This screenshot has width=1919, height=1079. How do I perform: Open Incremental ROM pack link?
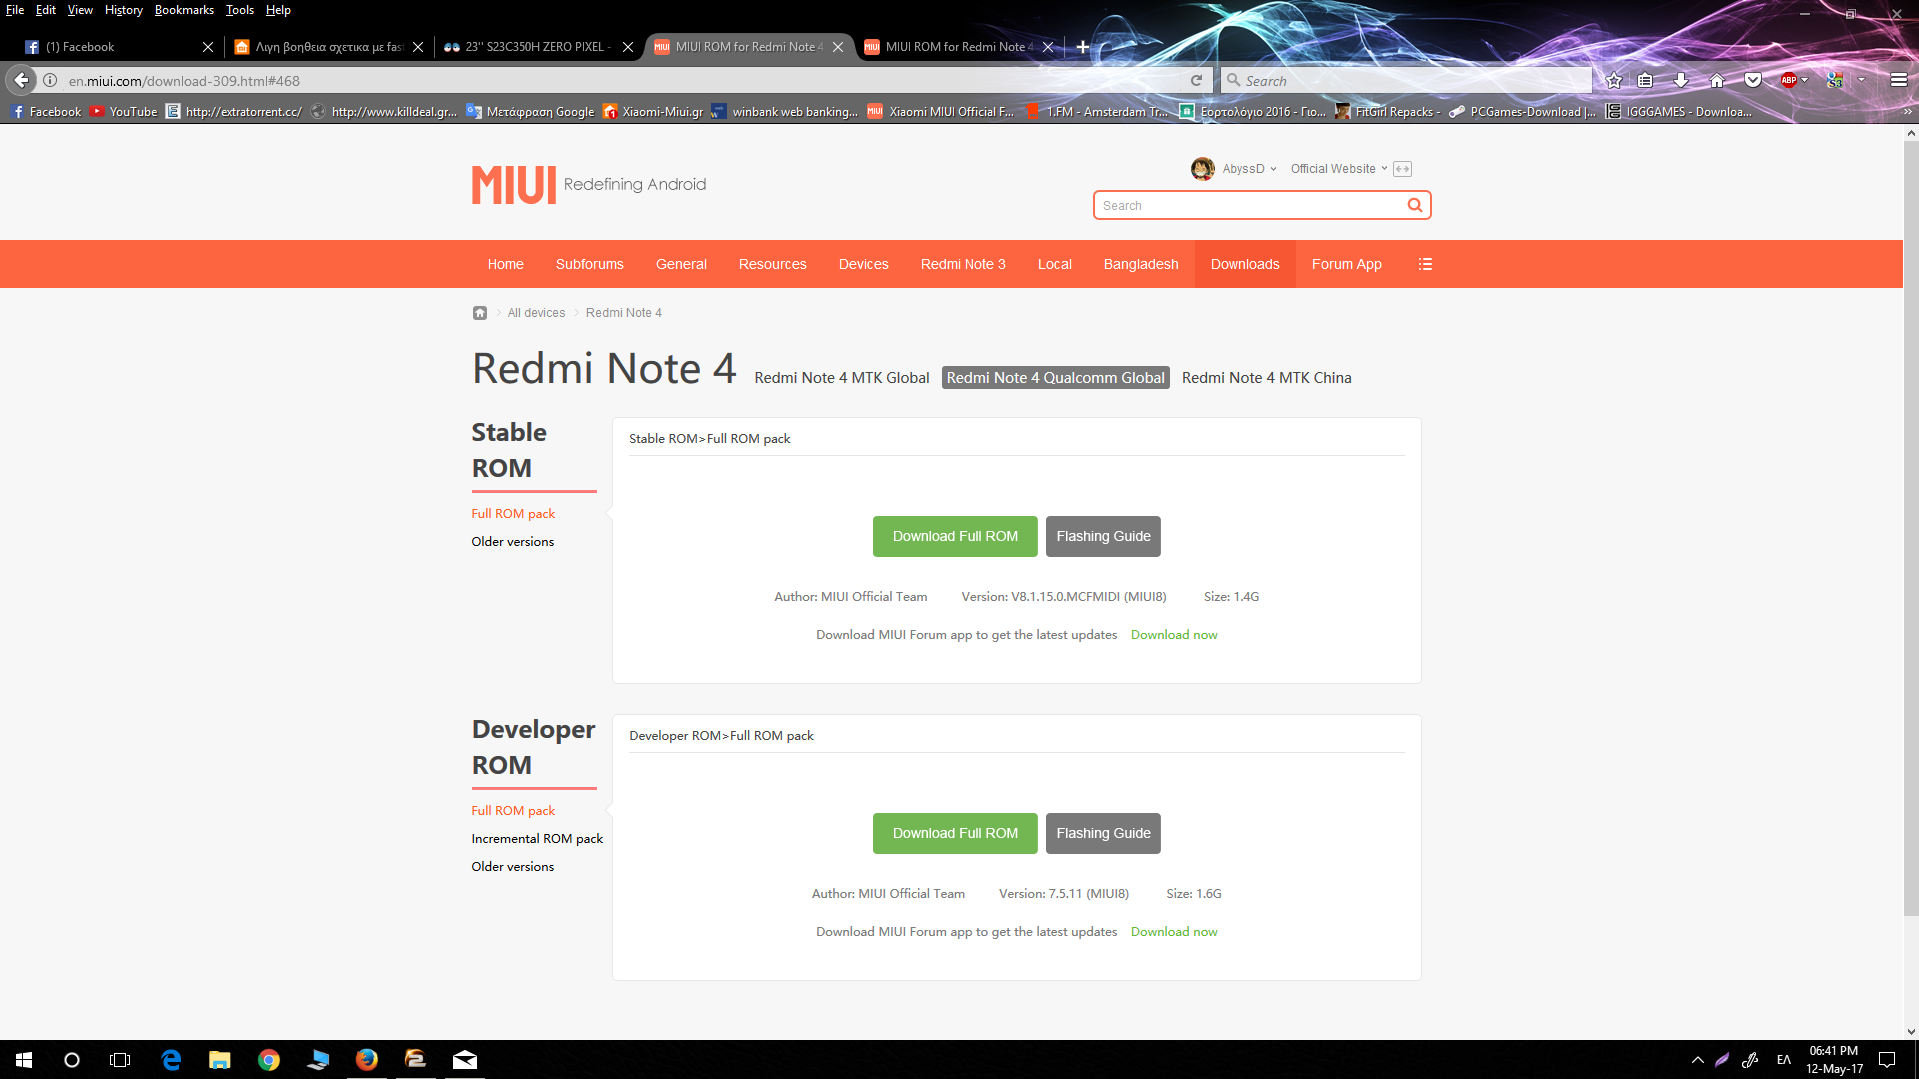[x=537, y=839]
